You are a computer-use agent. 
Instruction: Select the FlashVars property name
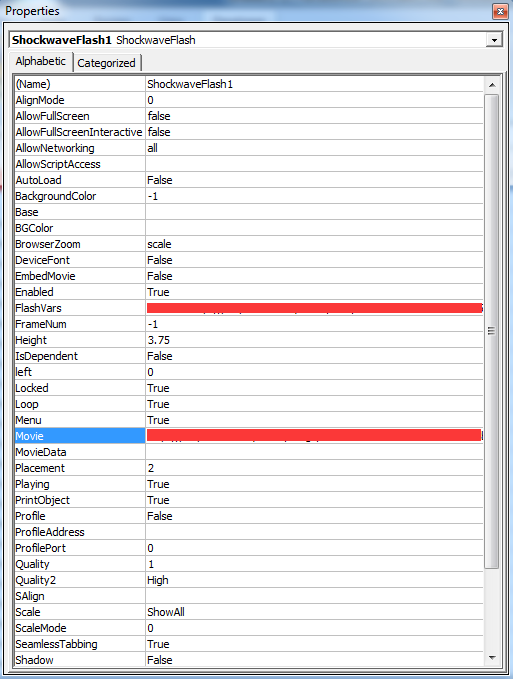pos(80,308)
